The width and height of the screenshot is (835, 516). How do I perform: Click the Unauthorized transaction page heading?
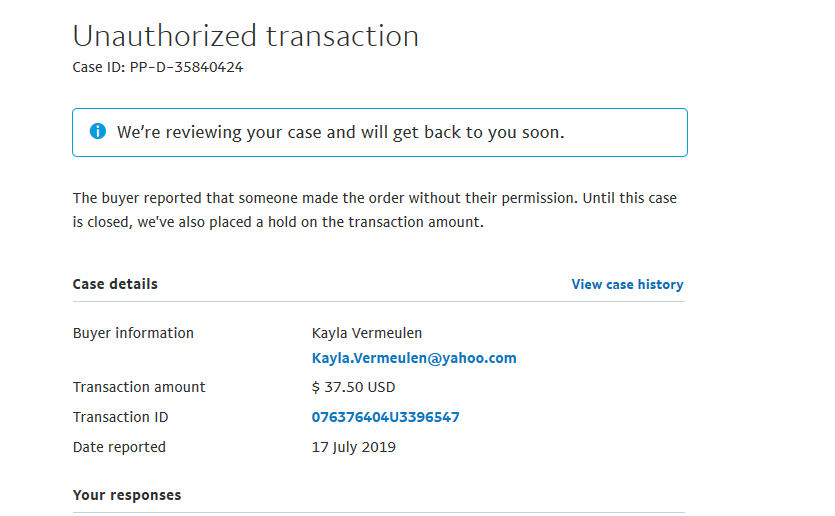pyautogui.click(x=245, y=36)
